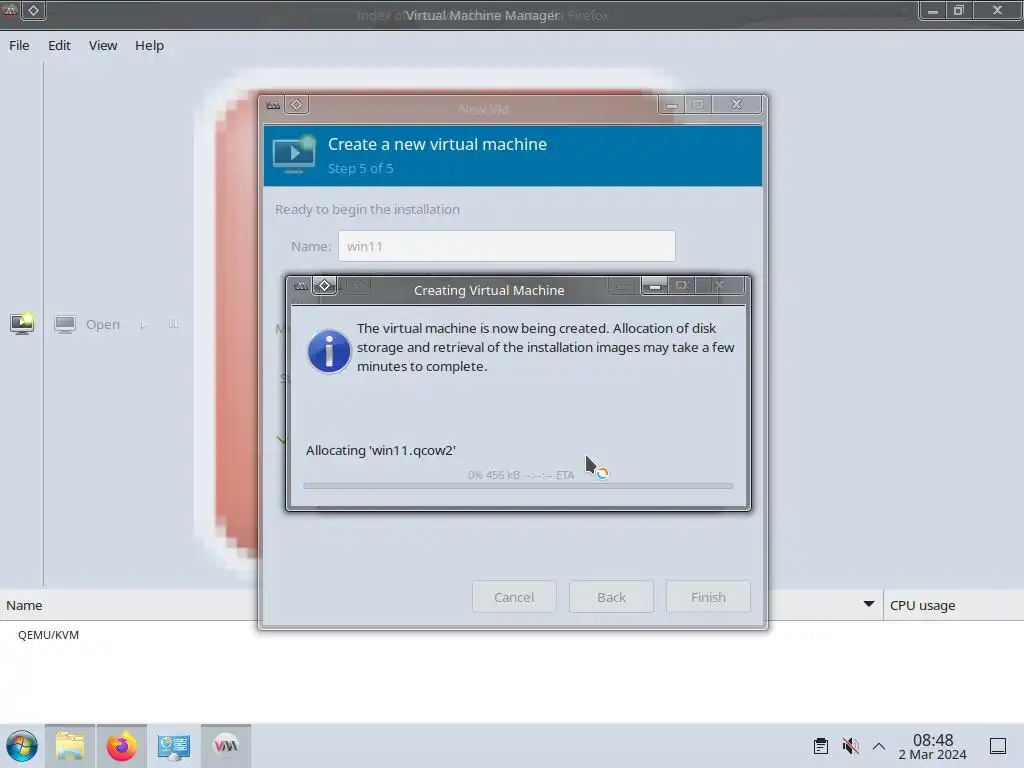
Task: Click the keep-above diamond icon in main title bar
Action: (x=33, y=10)
